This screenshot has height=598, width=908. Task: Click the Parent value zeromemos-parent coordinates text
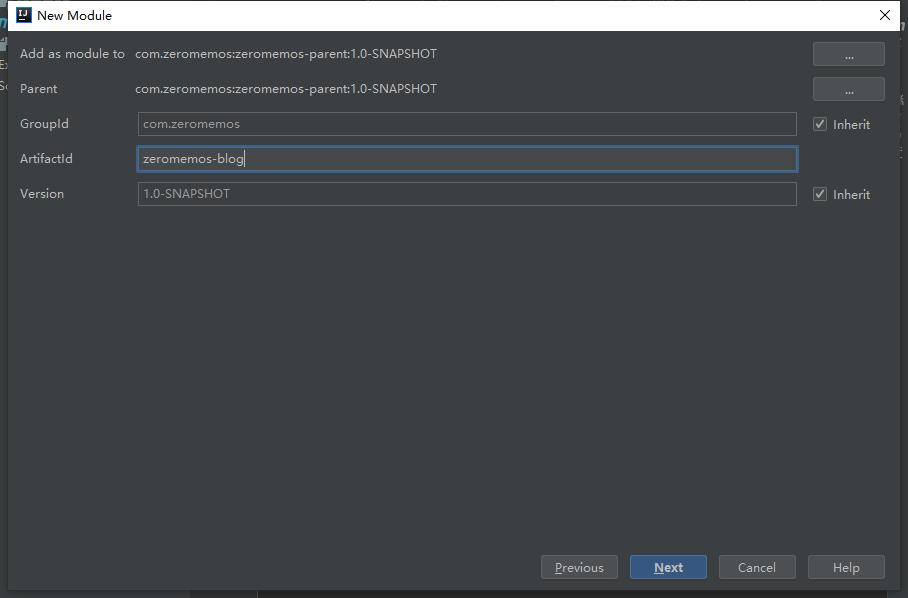(x=286, y=89)
